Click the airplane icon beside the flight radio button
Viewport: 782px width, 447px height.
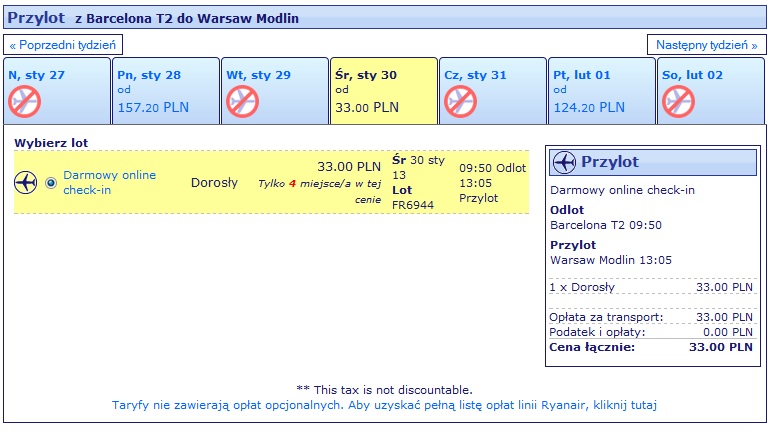[x=25, y=182]
